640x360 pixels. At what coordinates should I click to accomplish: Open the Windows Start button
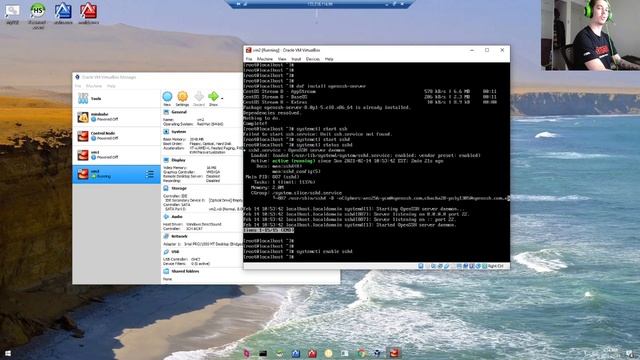(7, 353)
